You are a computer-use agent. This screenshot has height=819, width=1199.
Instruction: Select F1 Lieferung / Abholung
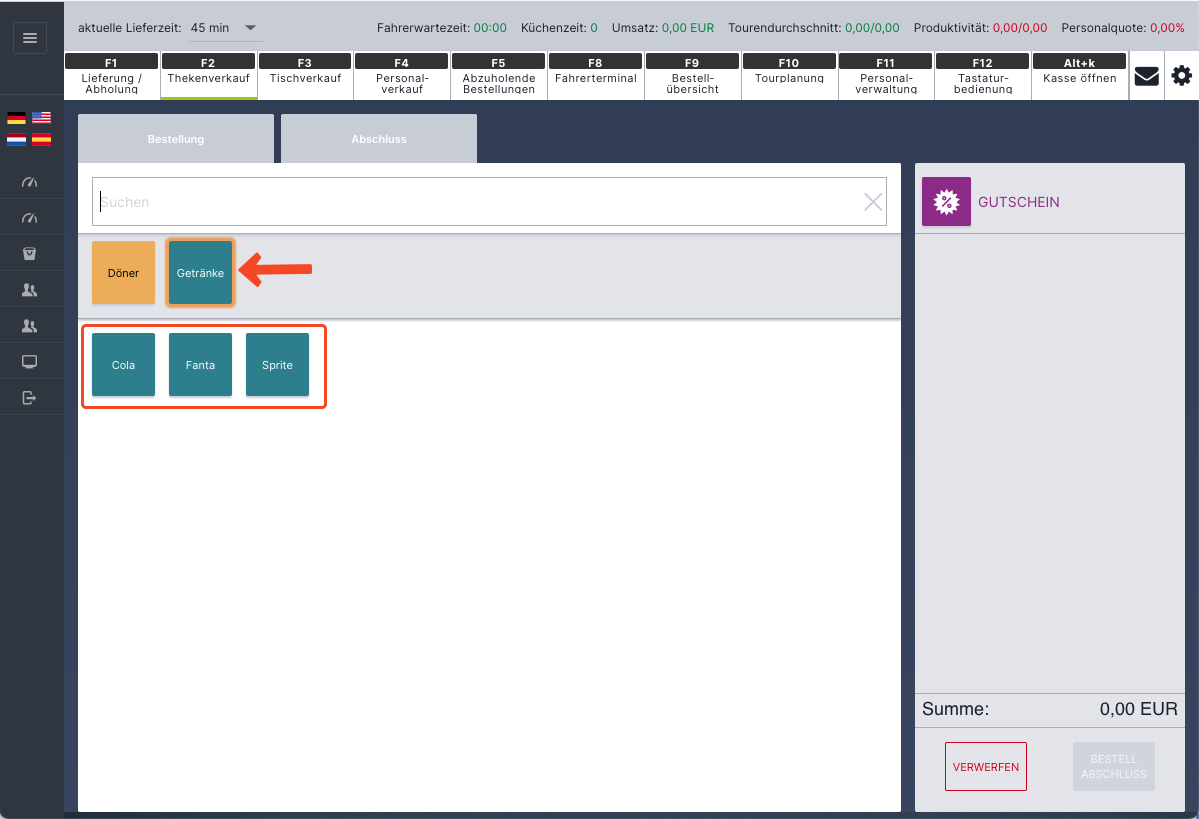tap(112, 75)
